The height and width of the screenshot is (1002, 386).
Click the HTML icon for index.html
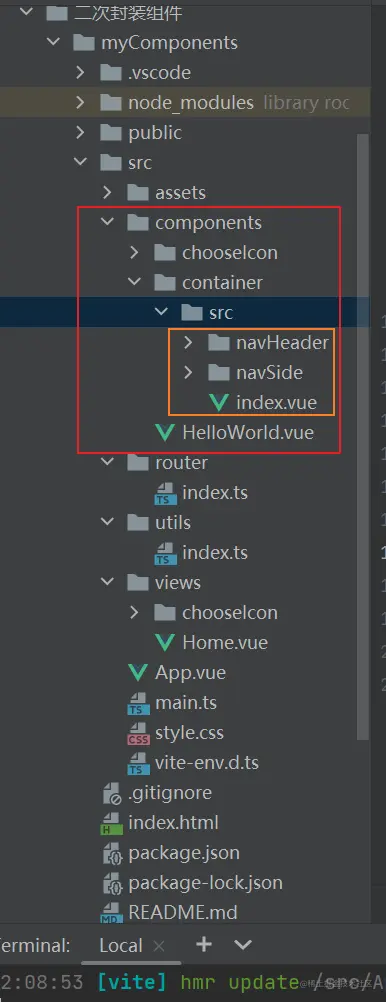click(111, 823)
